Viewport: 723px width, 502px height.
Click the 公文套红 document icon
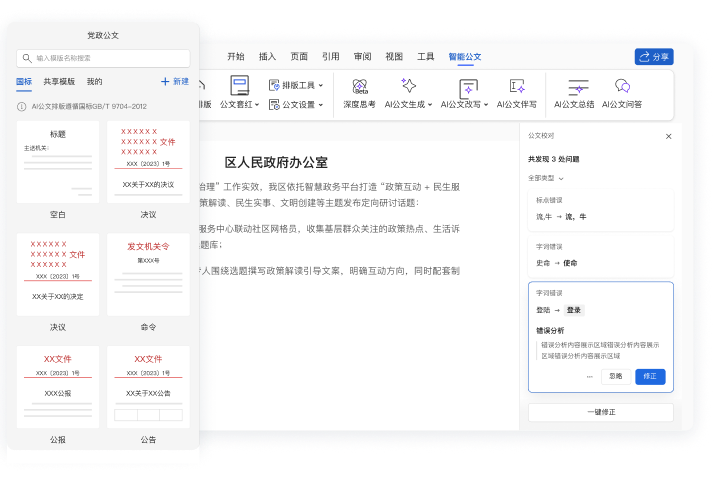(x=239, y=86)
